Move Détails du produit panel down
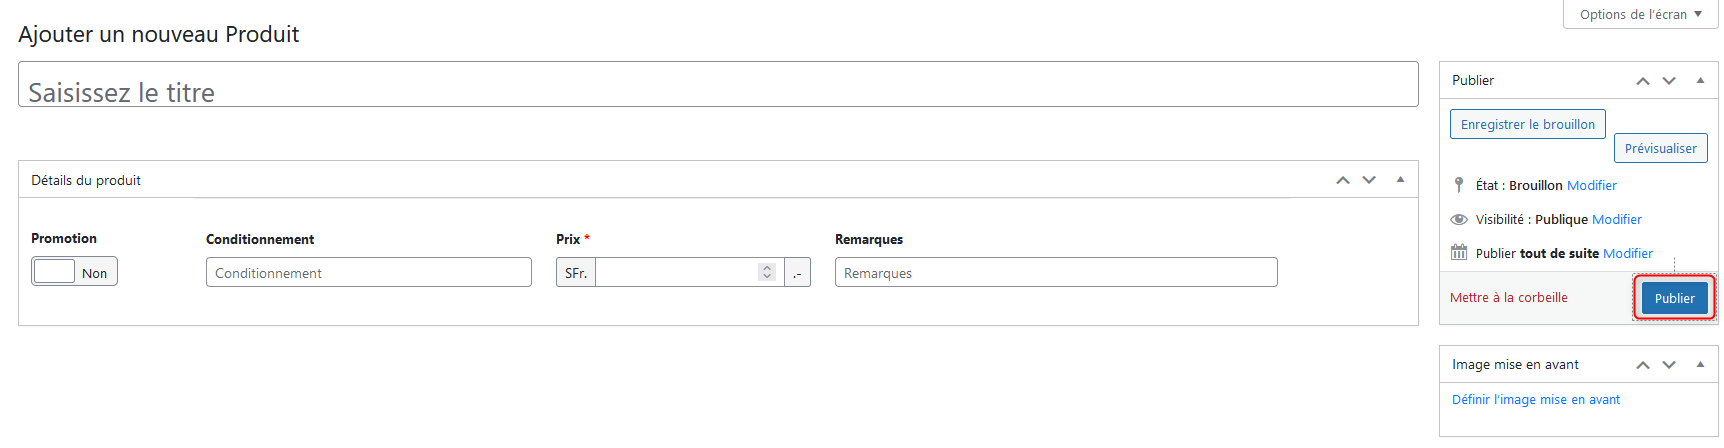The height and width of the screenshot is (448, 1724). tap(1369, 180)
